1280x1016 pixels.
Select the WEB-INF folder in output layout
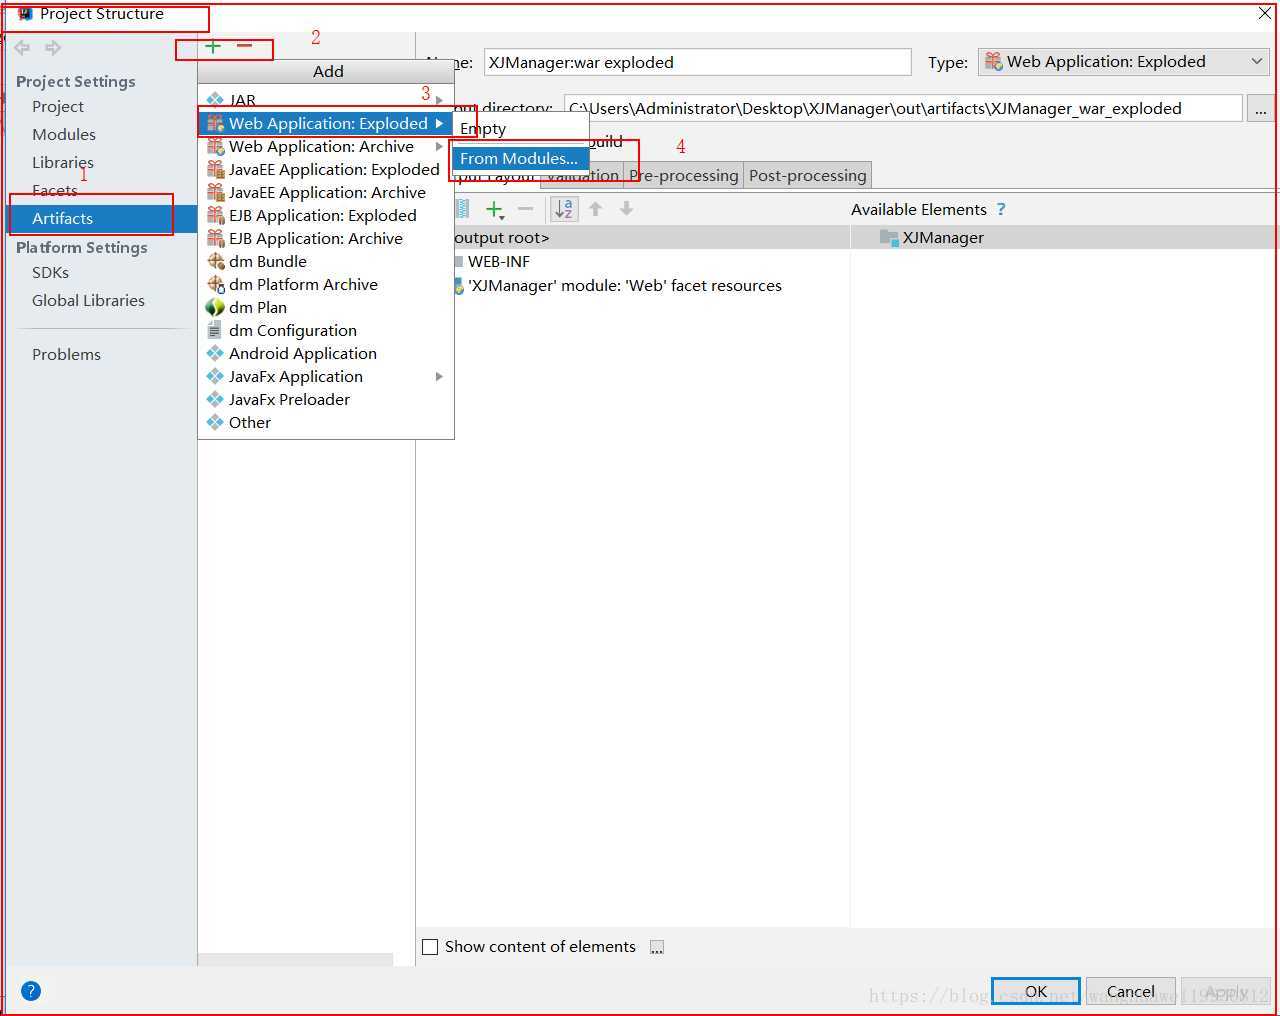(498, 262)
